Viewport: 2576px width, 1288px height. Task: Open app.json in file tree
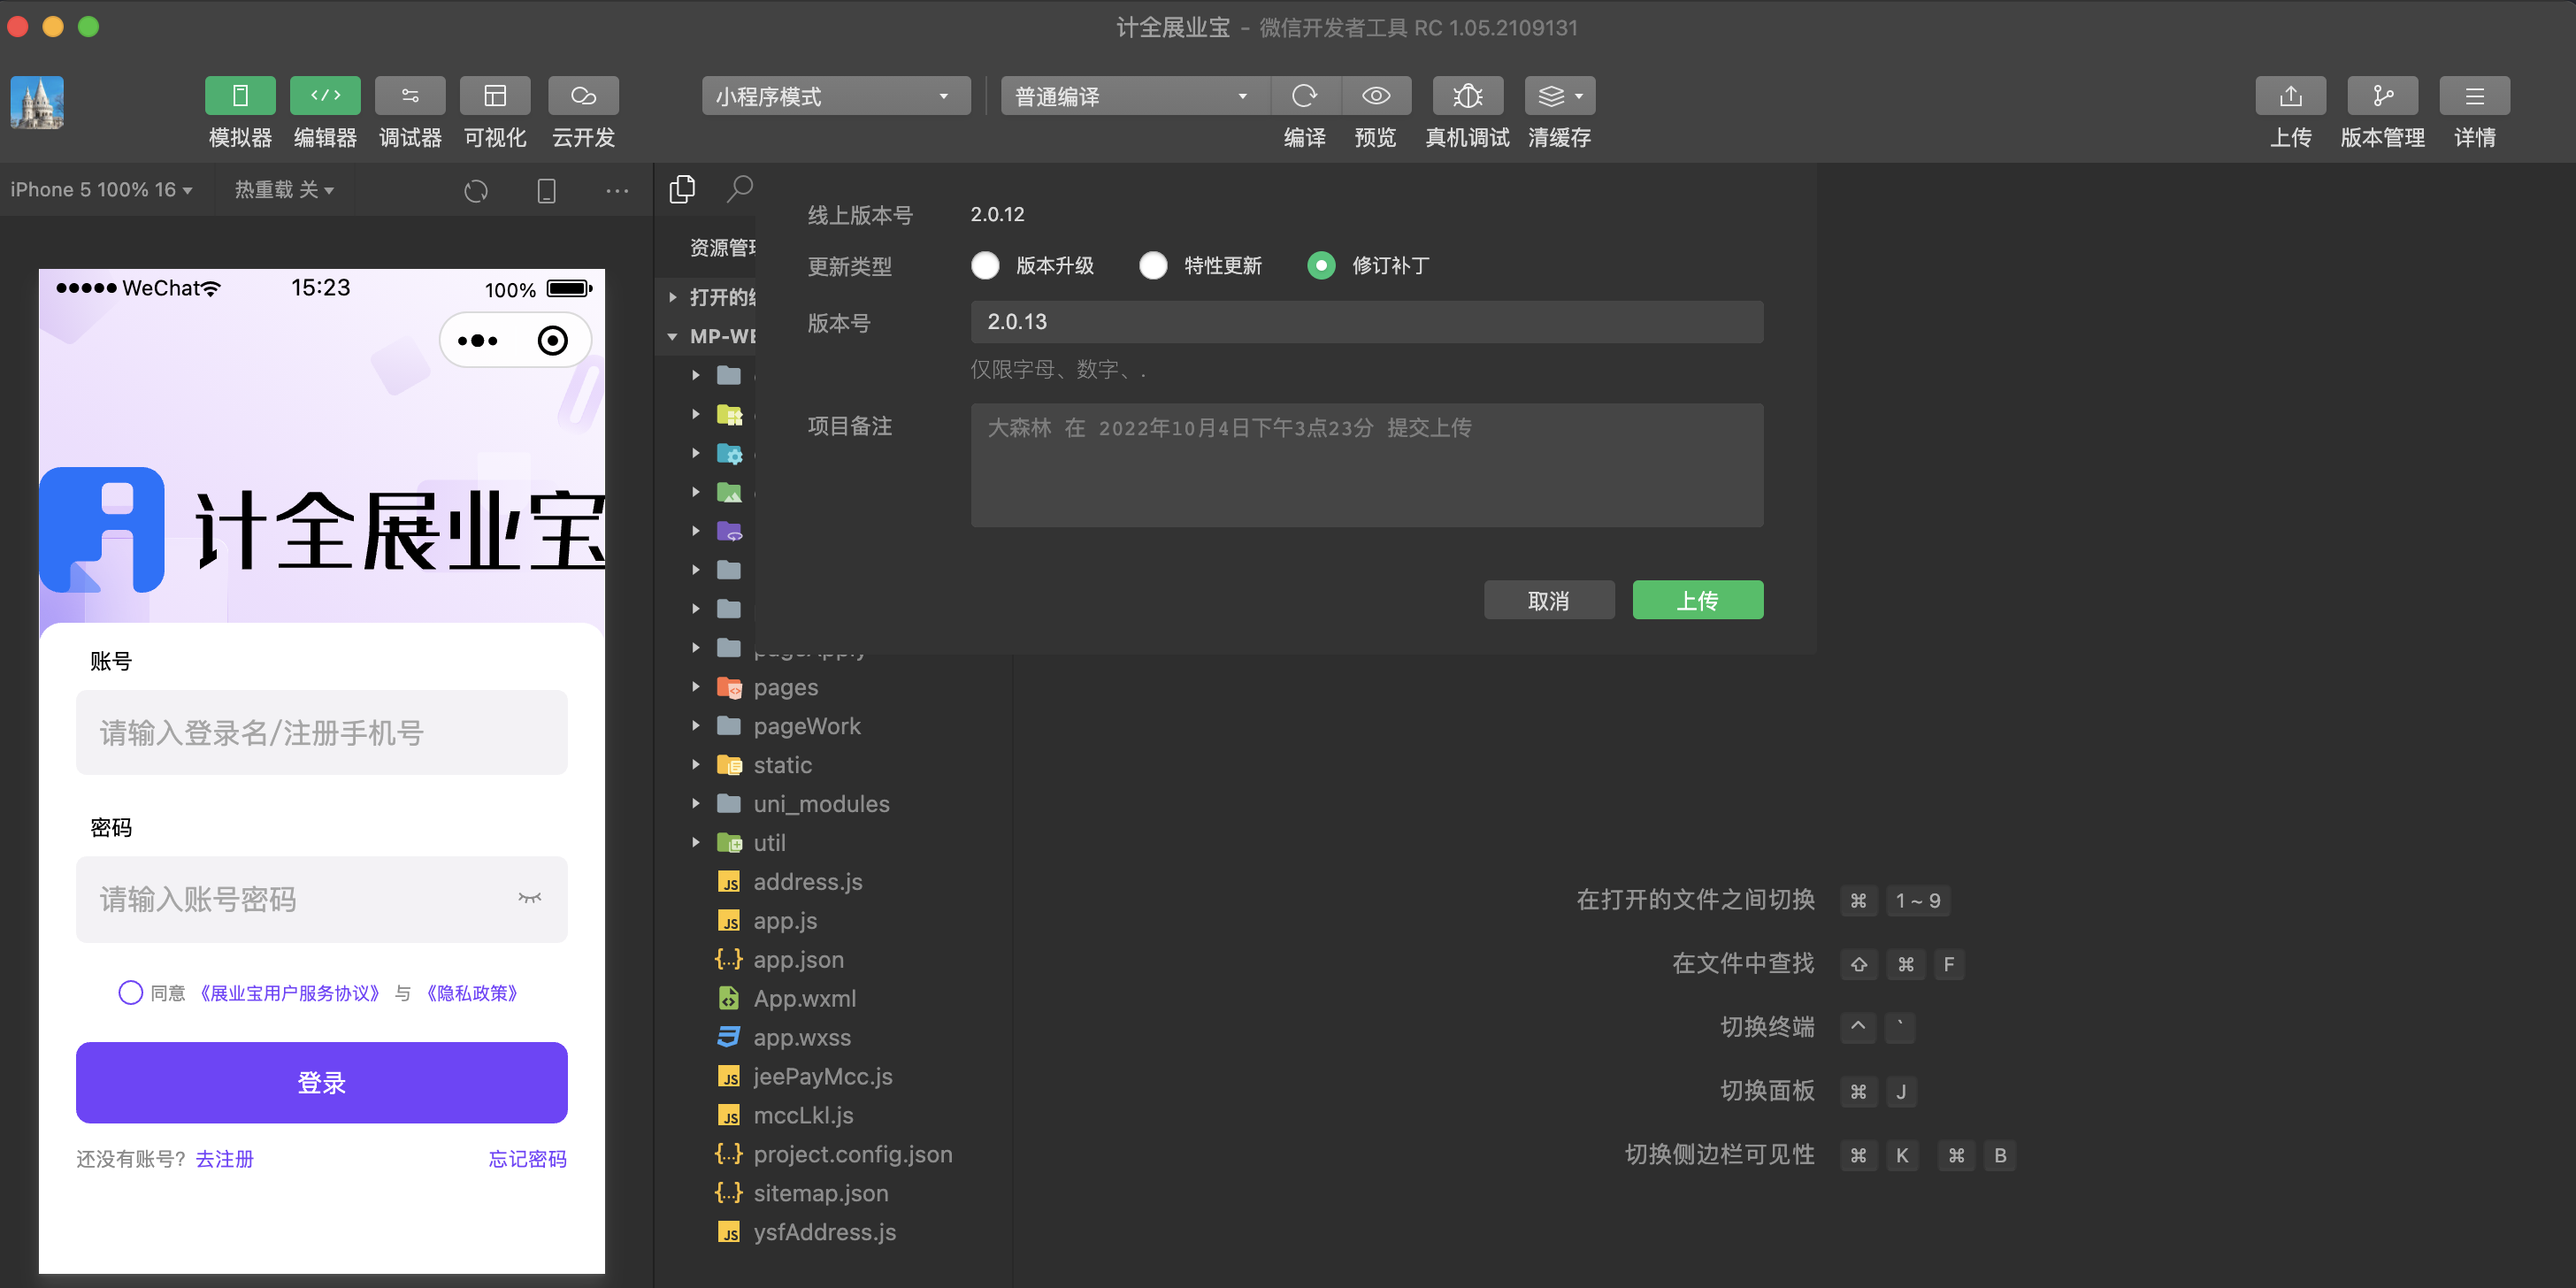[798, 960]
